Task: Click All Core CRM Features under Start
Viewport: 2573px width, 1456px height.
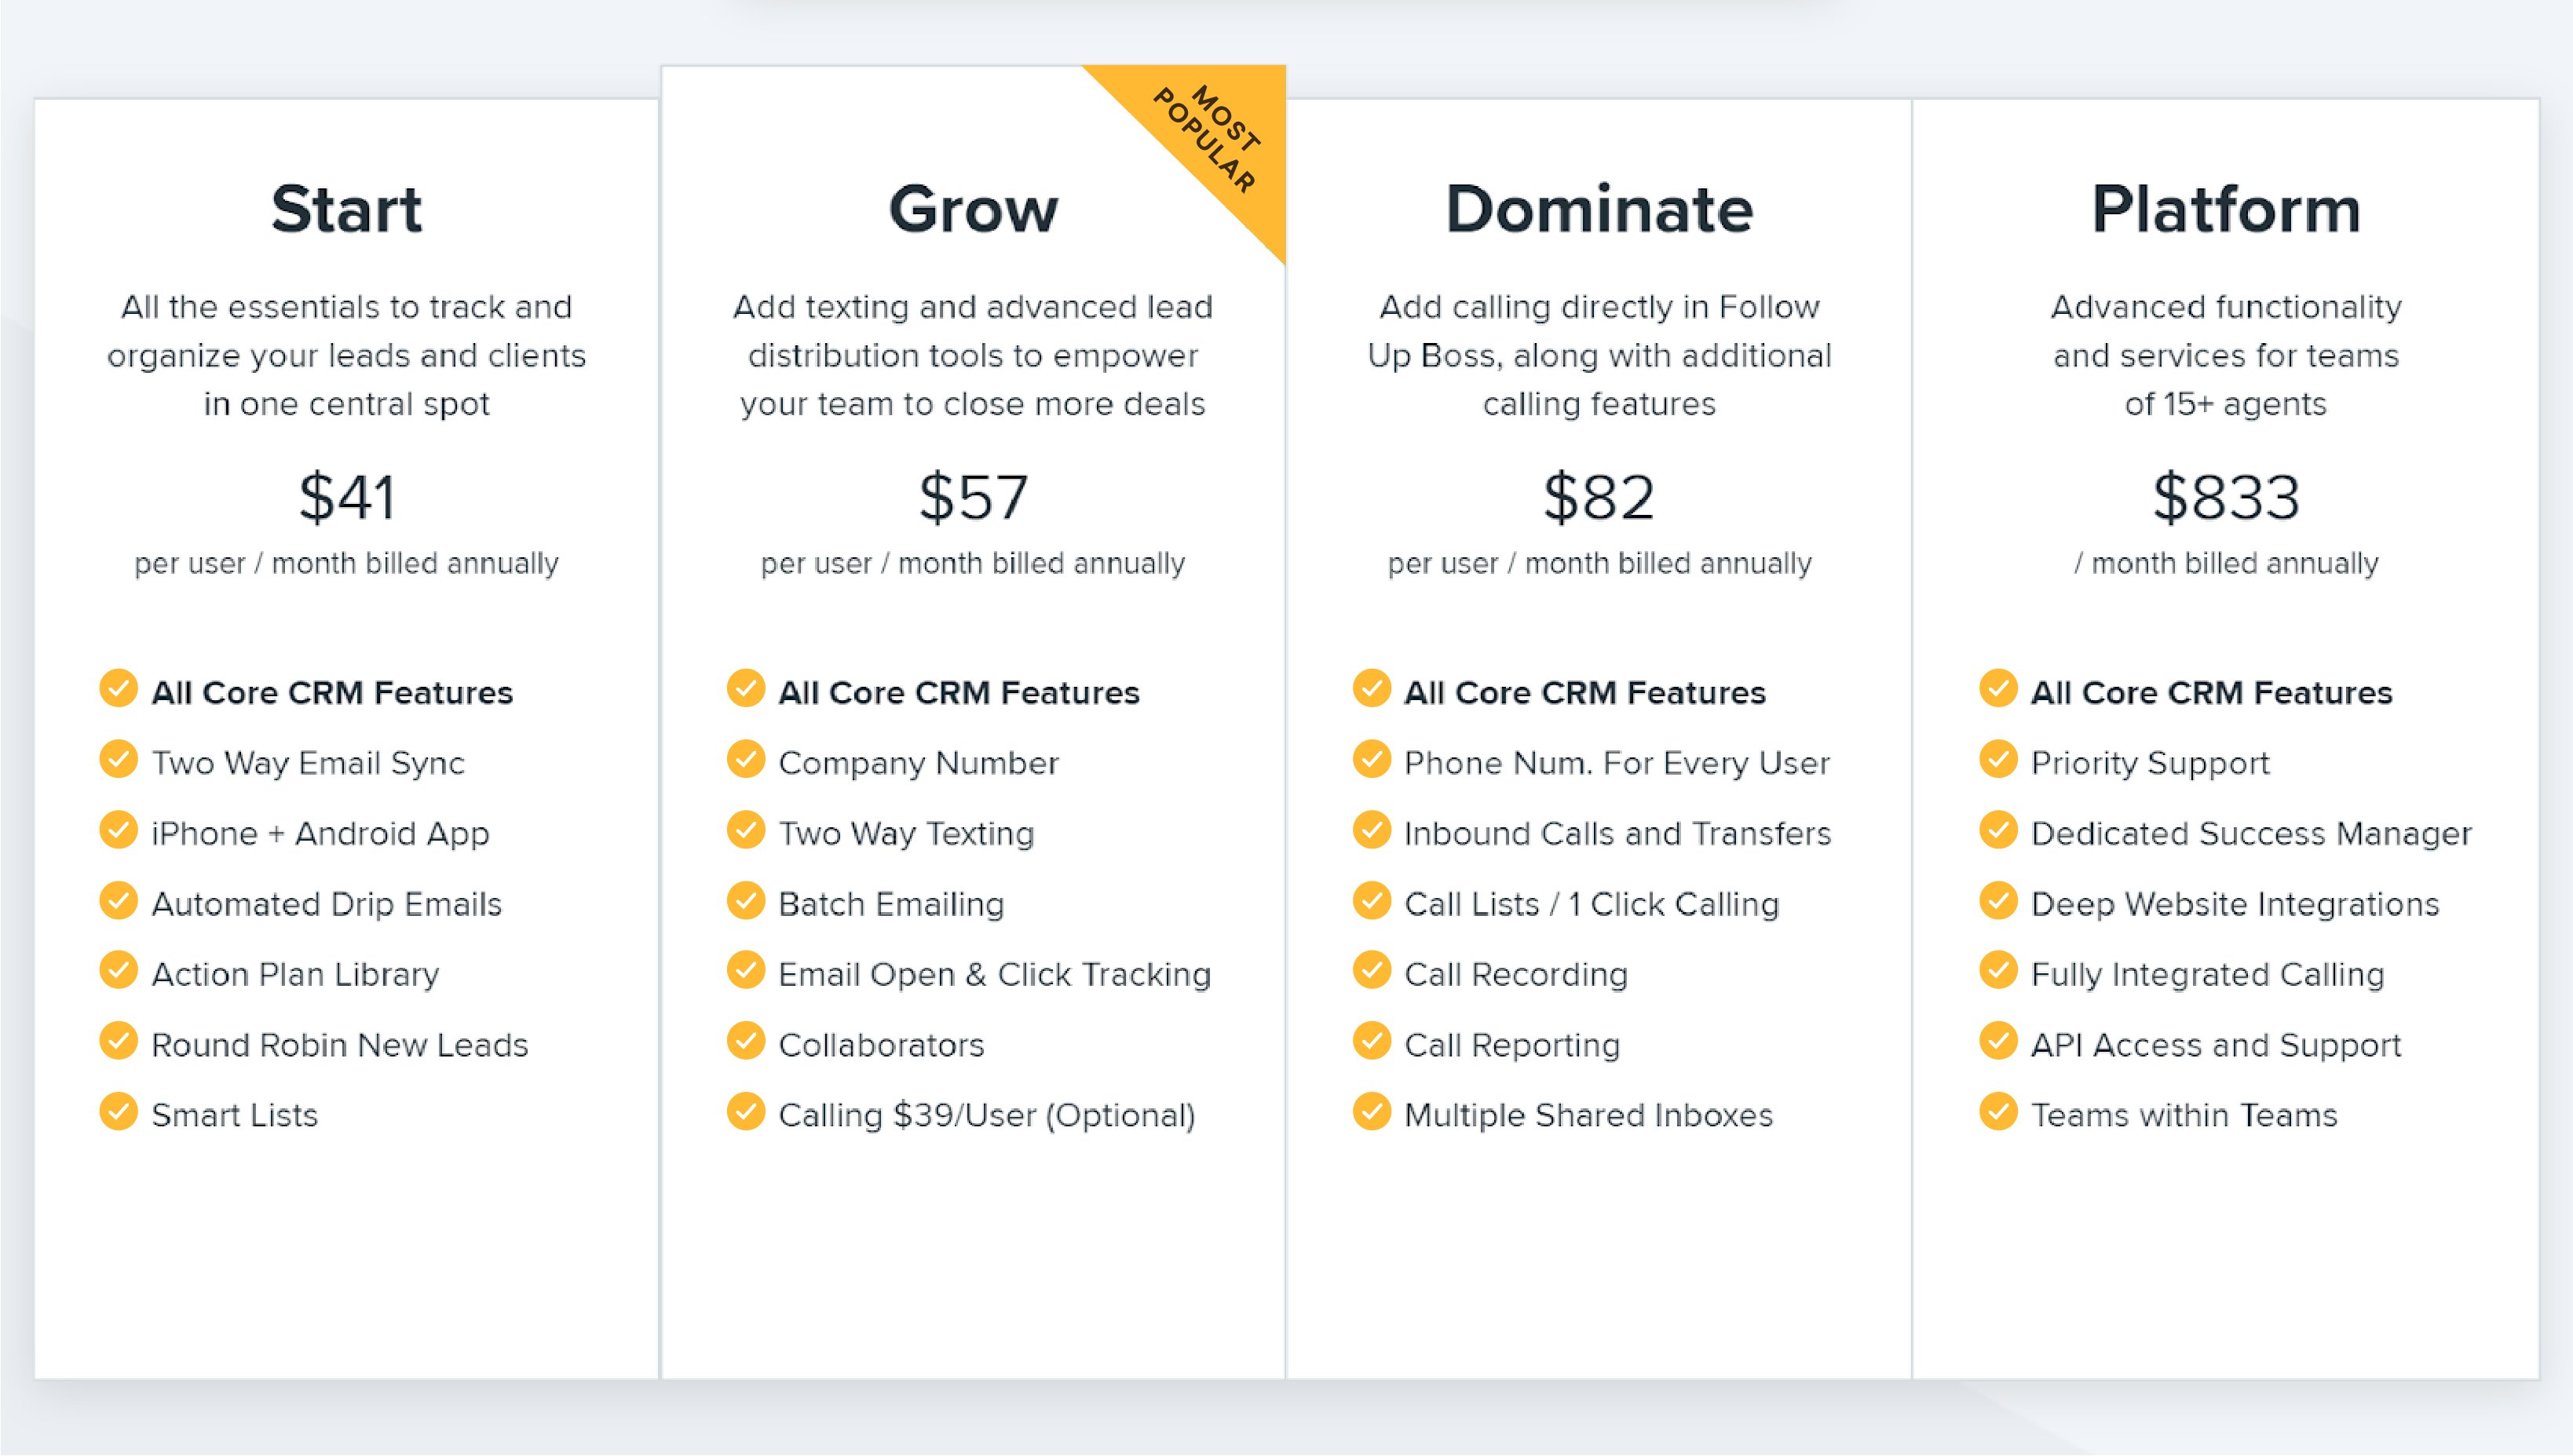Action: tap(332, 692)
